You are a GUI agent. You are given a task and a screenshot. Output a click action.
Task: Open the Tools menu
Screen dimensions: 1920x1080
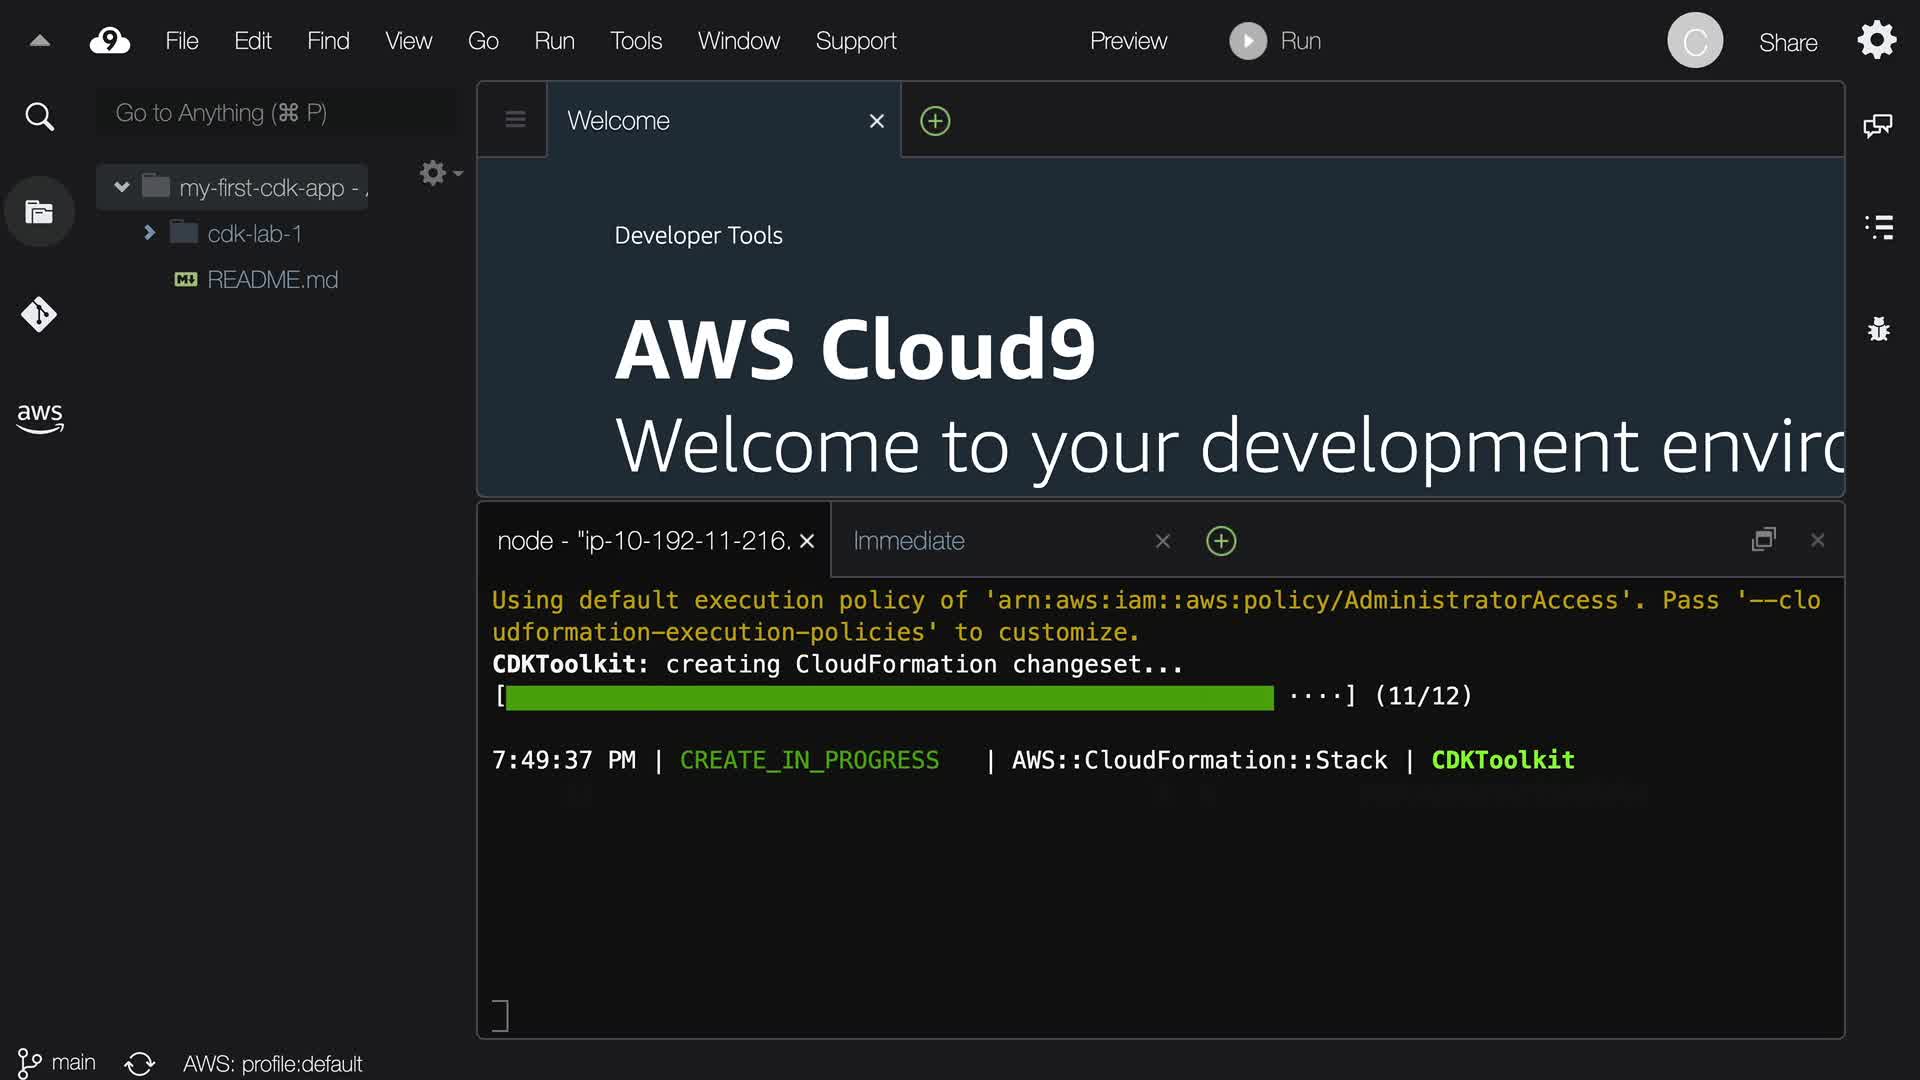(635, 41)
